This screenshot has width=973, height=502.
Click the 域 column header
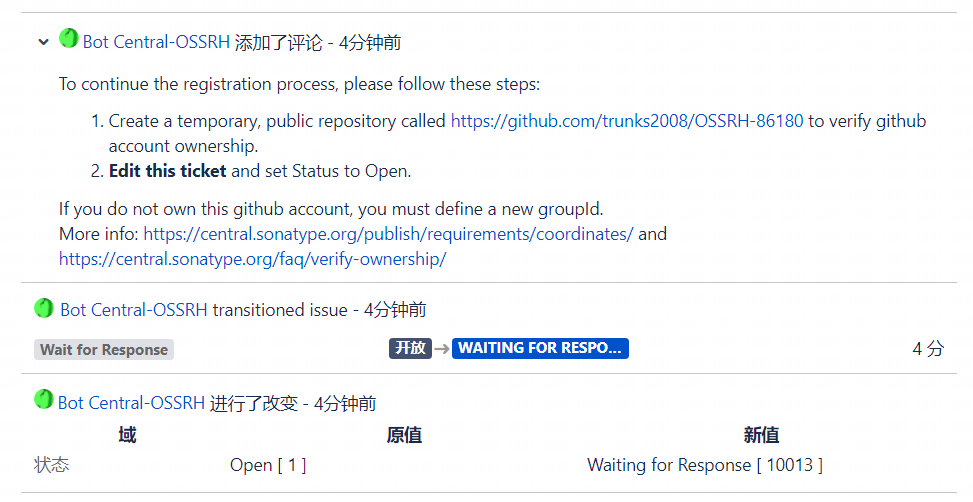pyautogui.click(x=127, y=435)
